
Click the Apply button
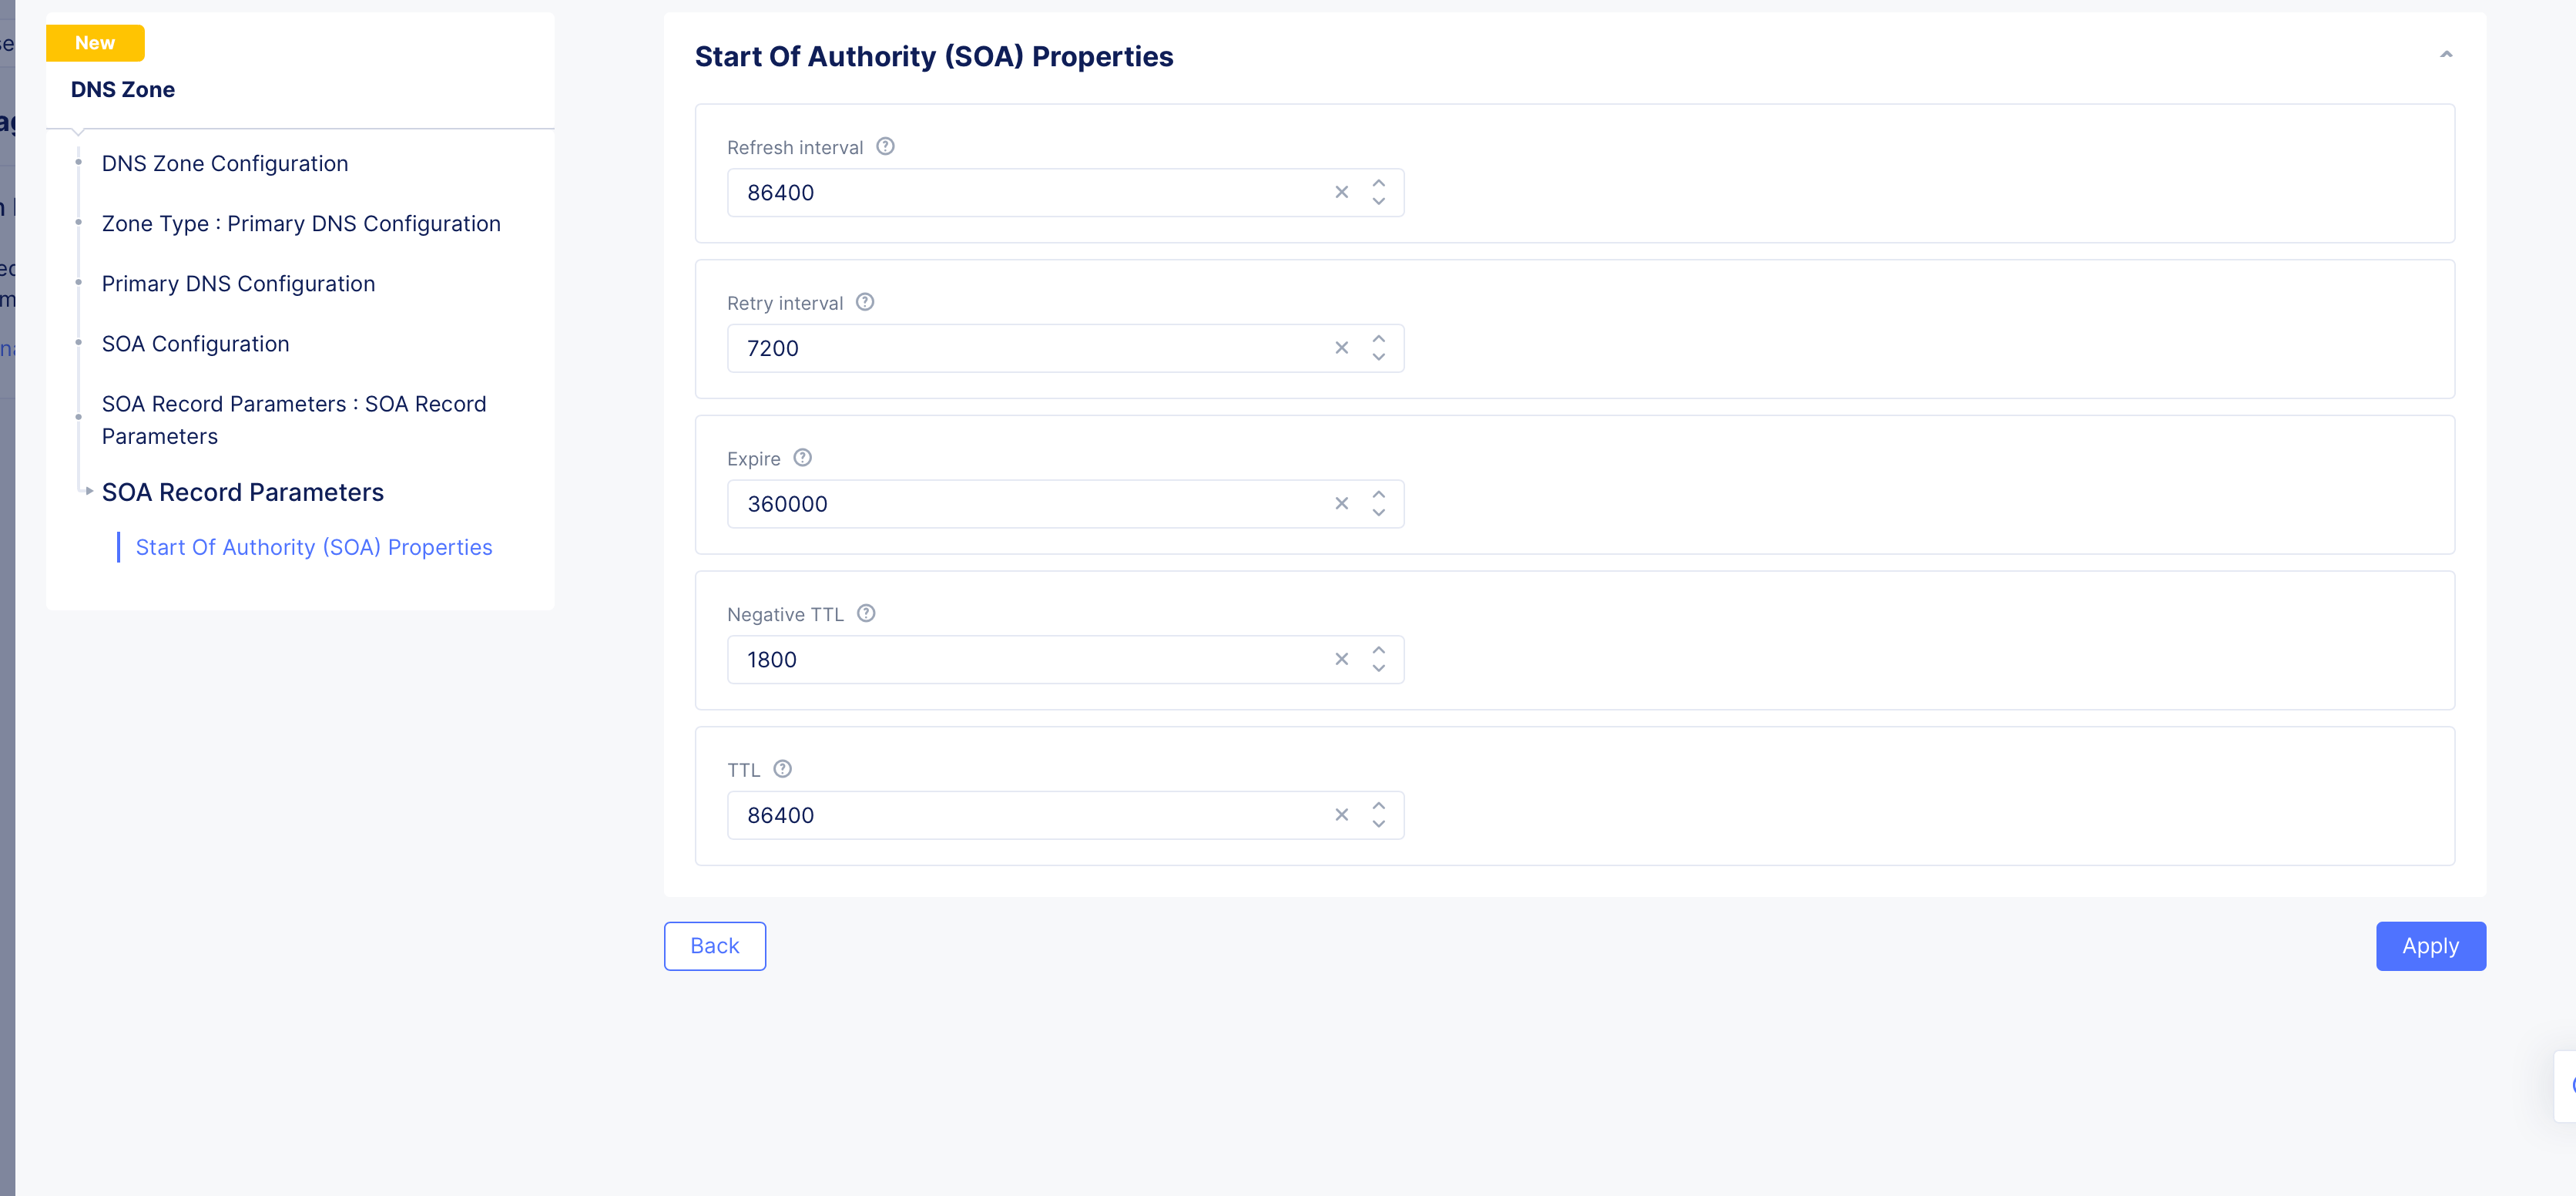pos(2430,945)
